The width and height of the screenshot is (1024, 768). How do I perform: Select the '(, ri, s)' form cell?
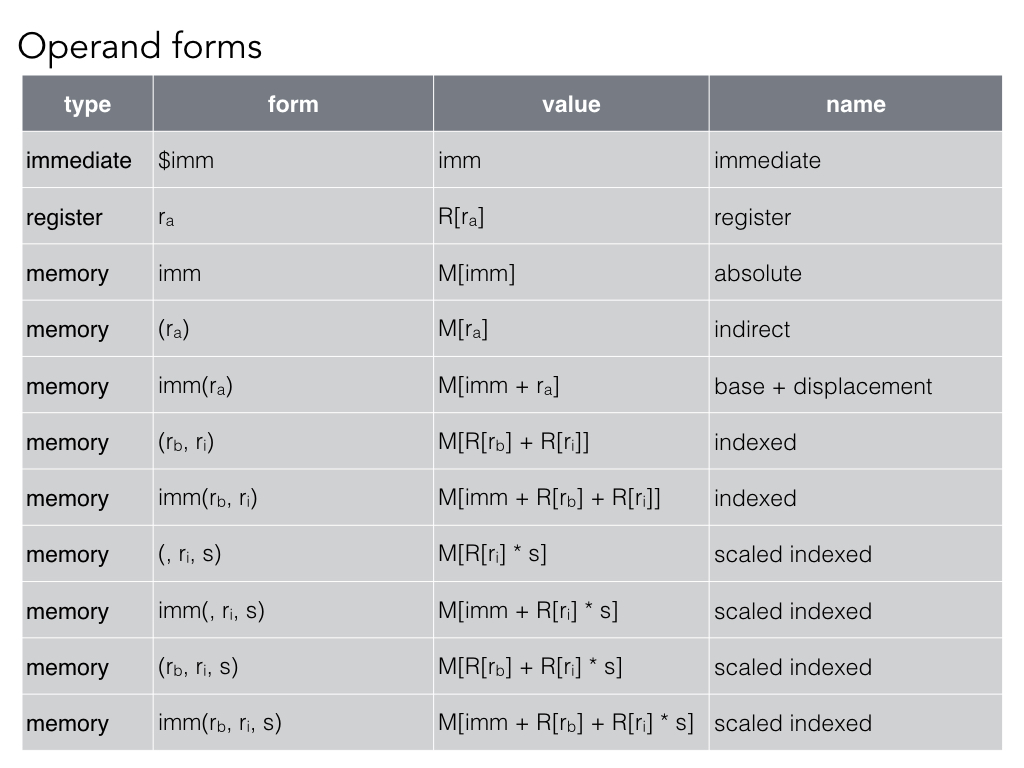point(189,554)
